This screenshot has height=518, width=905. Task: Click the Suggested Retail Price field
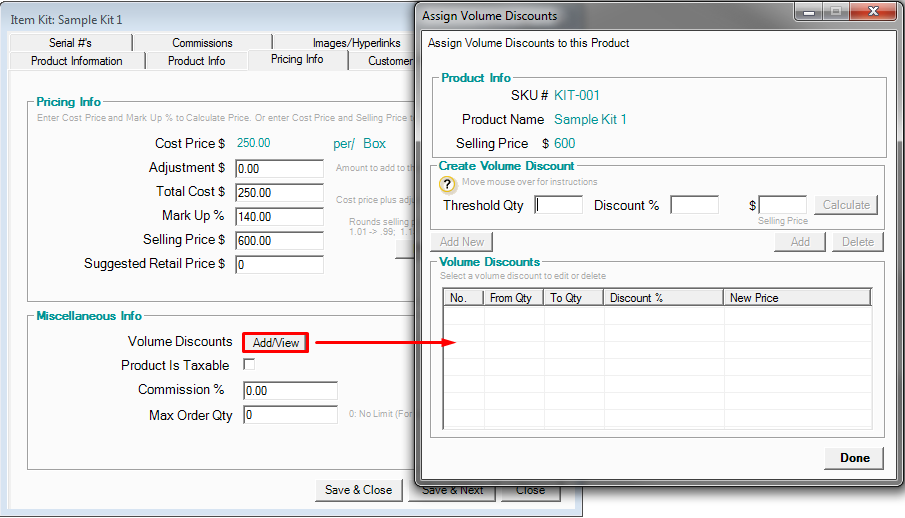(279, 265)
